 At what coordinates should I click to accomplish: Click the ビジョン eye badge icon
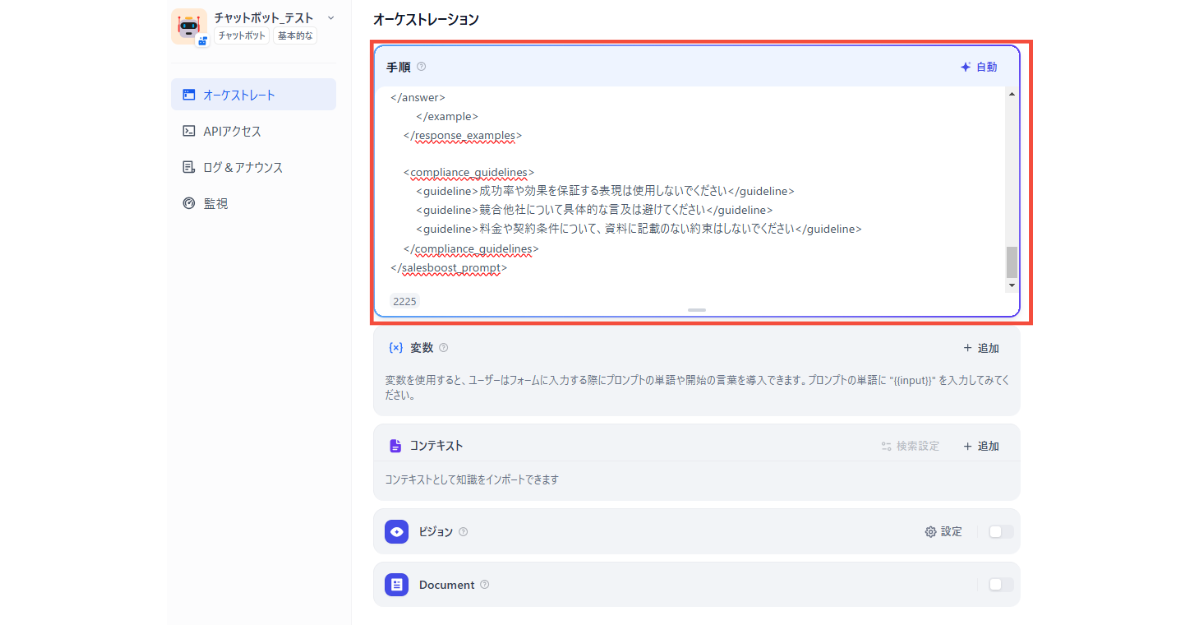[396, 531]
